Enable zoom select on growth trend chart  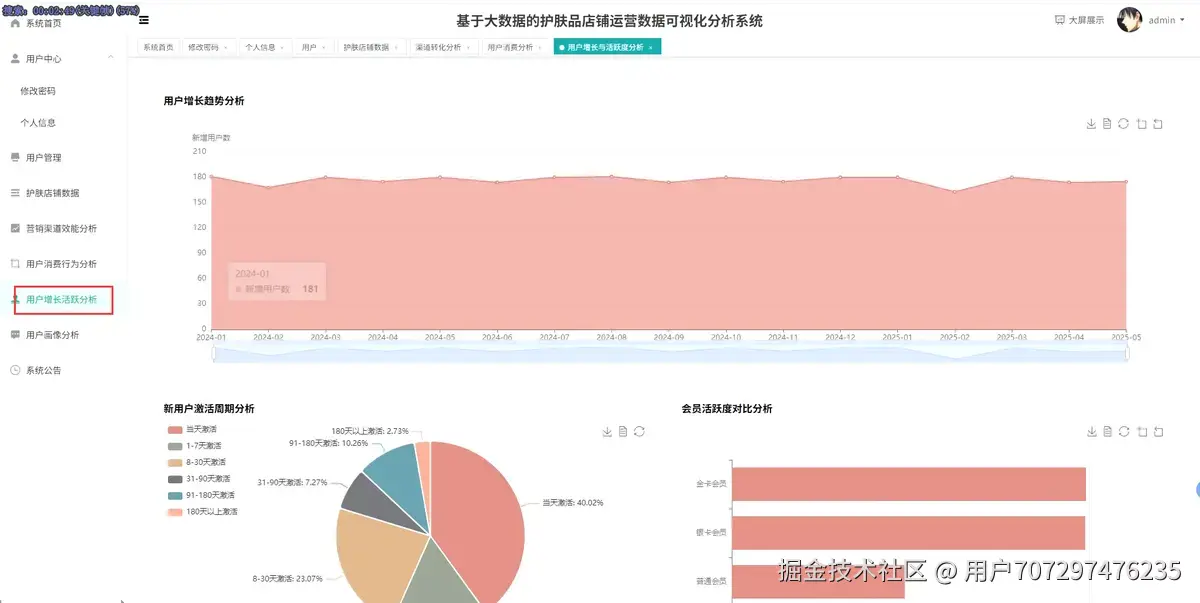pyautogui.click(x=1141, y=124)
